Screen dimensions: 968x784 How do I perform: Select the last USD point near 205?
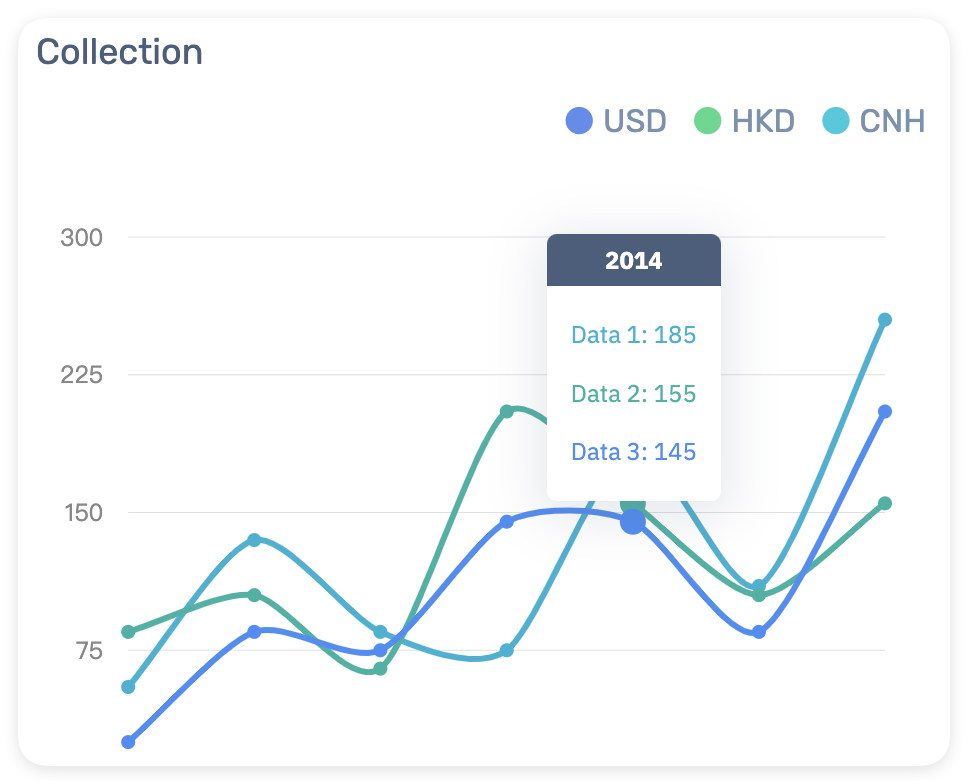pyautogui.click(x=885, y=412)
